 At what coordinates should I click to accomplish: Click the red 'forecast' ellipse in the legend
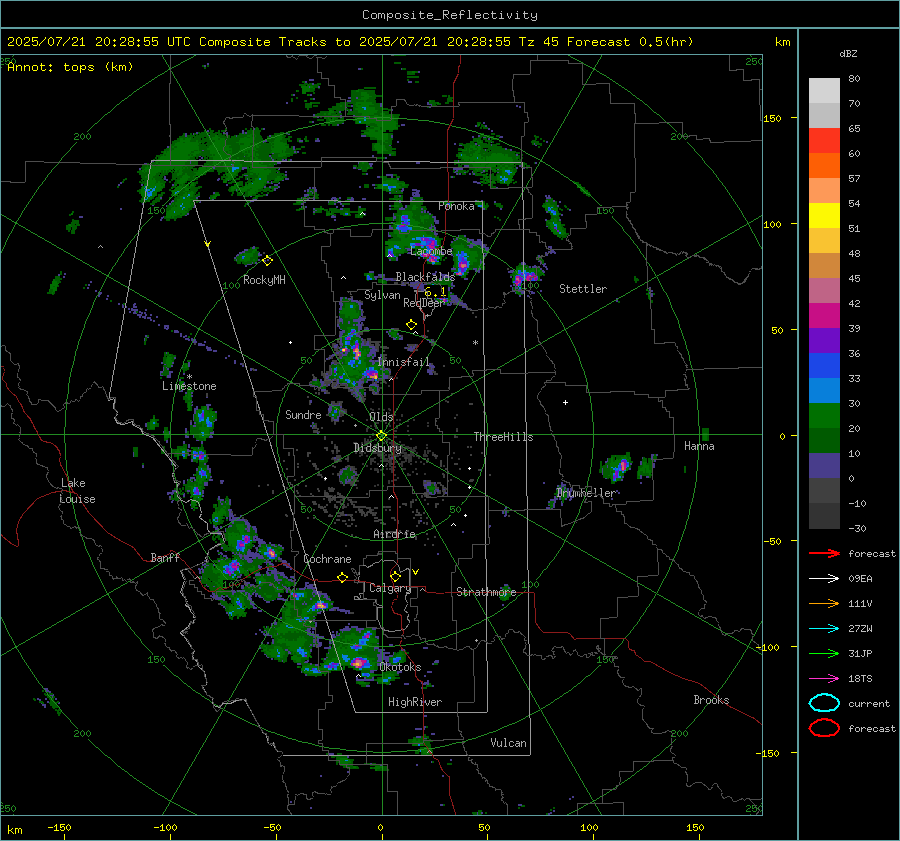[x=824, y=728]
